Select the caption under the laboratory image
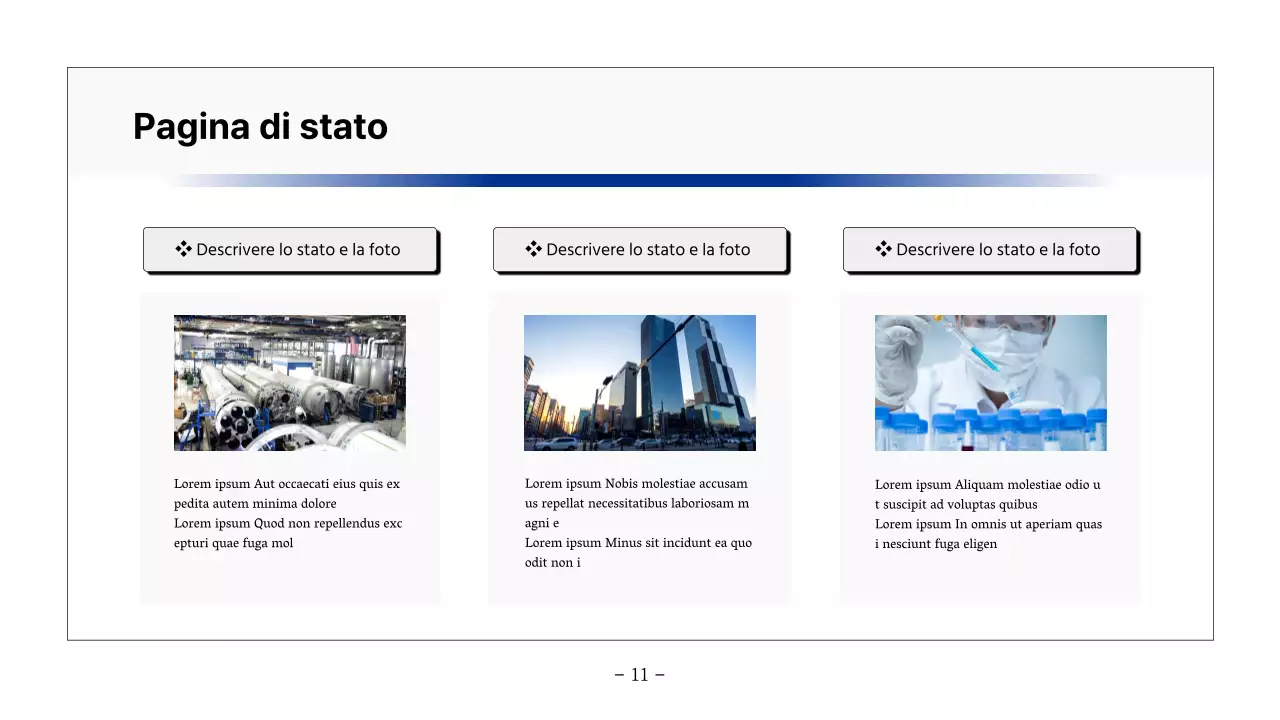Viewport: 1280px width, 720px height. coord(988,514)
